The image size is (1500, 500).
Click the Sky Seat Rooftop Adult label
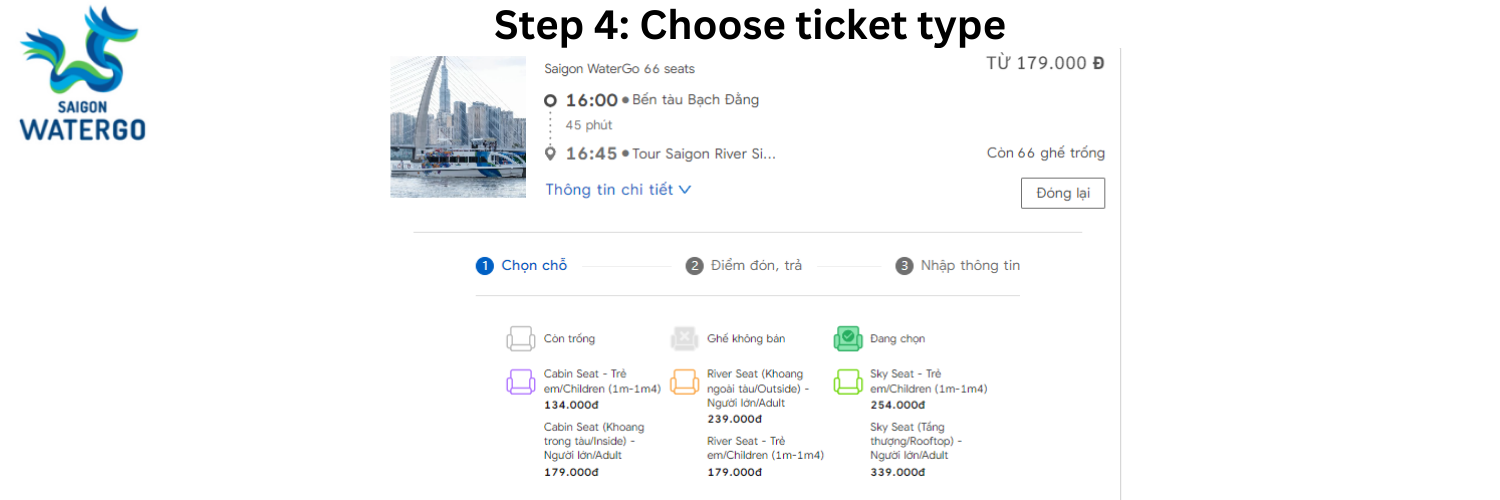[916, 441]
